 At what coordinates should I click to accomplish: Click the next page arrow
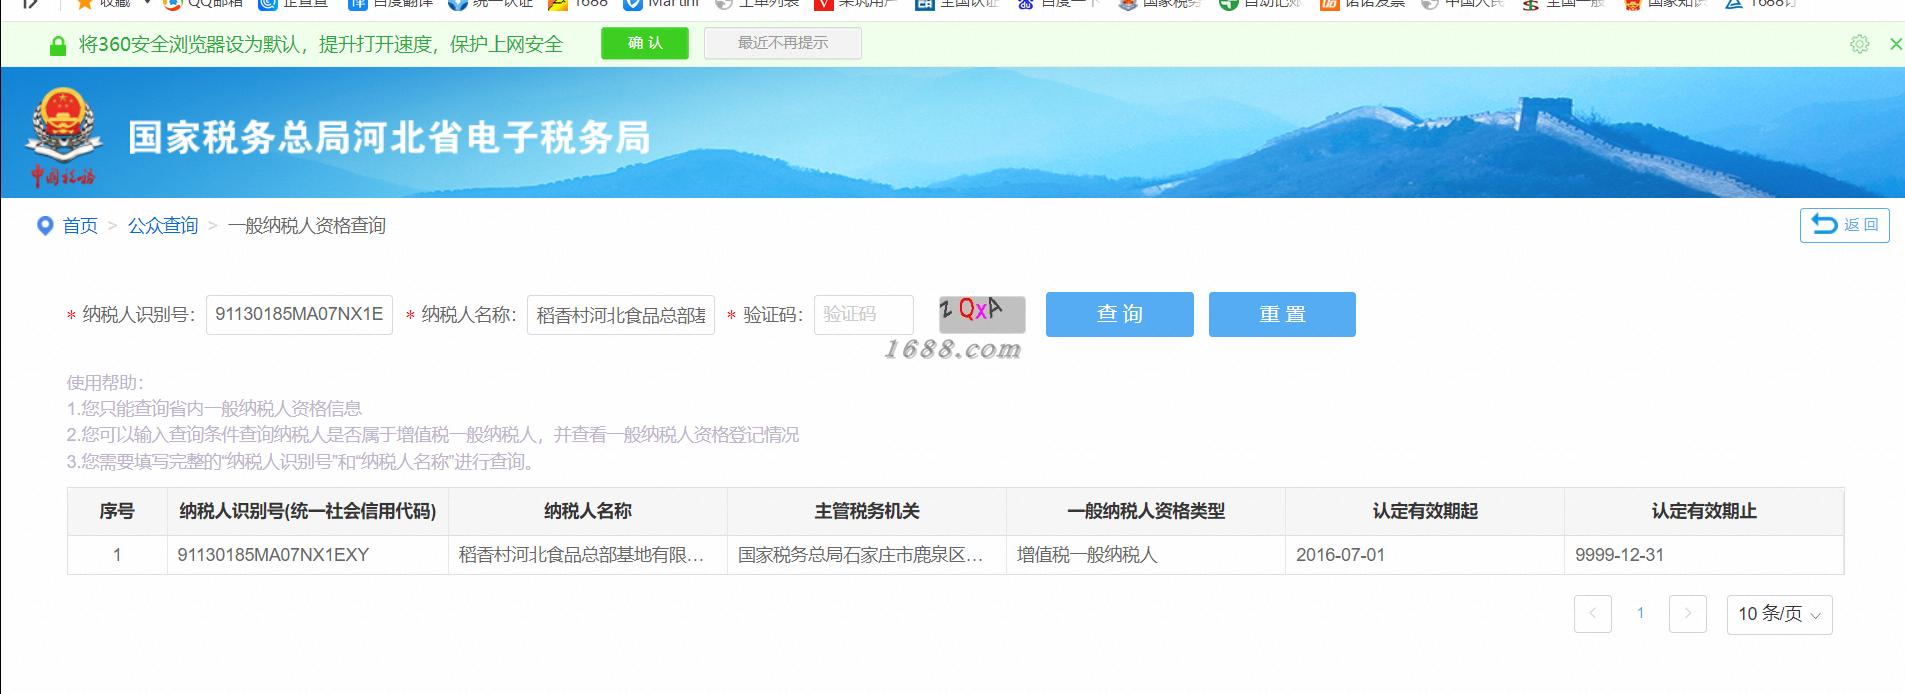[x=1688, y=614]
